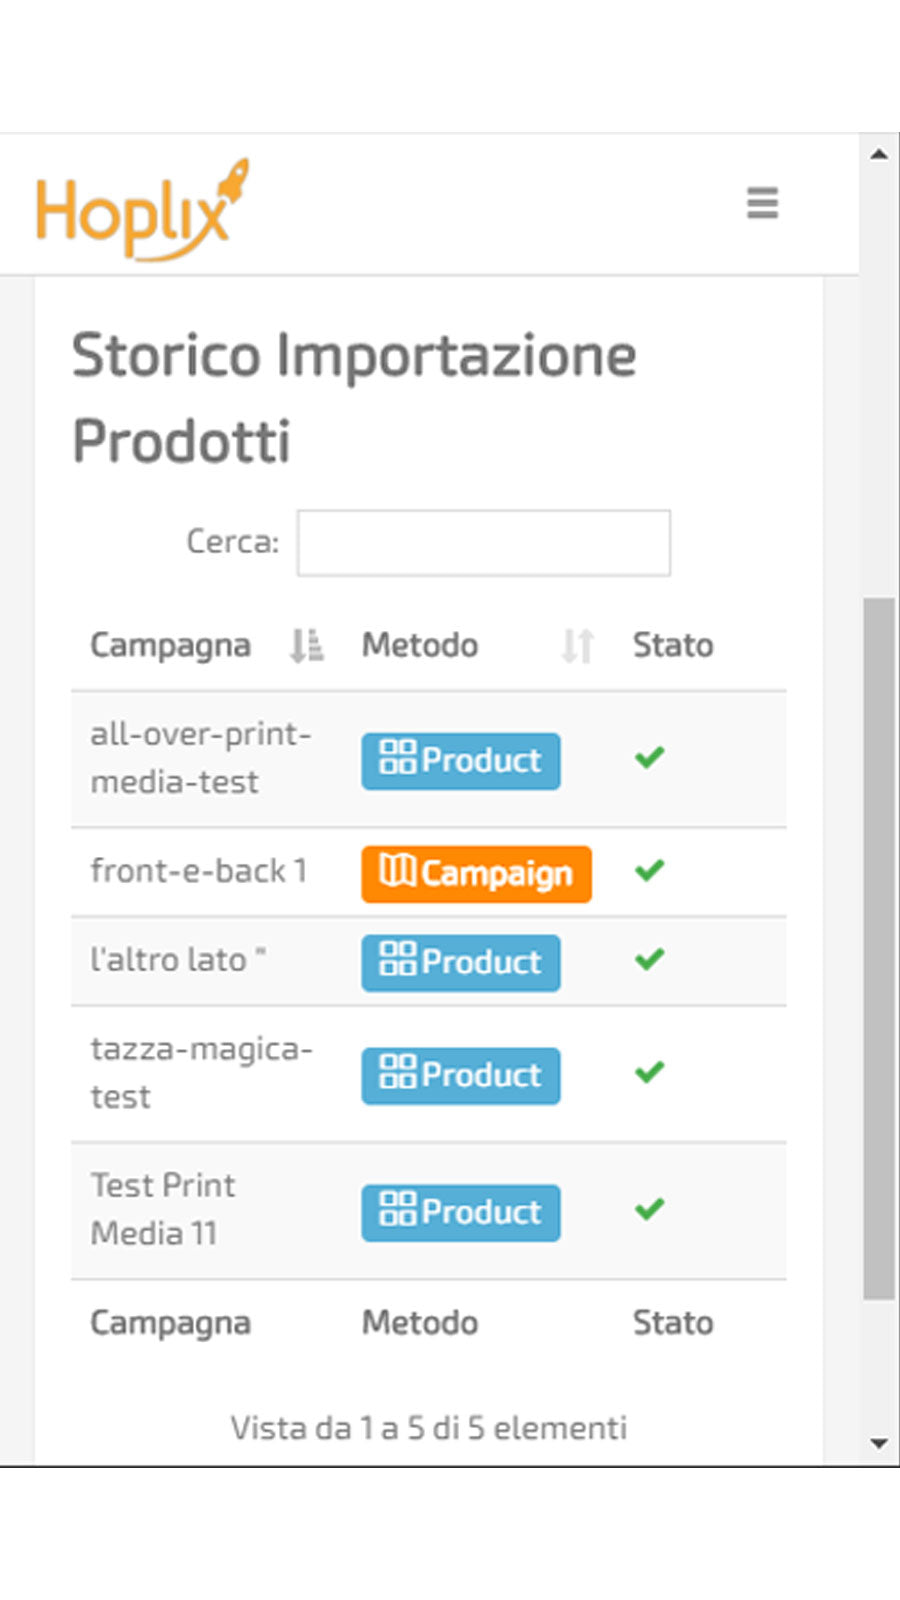
Task: Select the front-e-back 1 campaign name
Action: 198,871
